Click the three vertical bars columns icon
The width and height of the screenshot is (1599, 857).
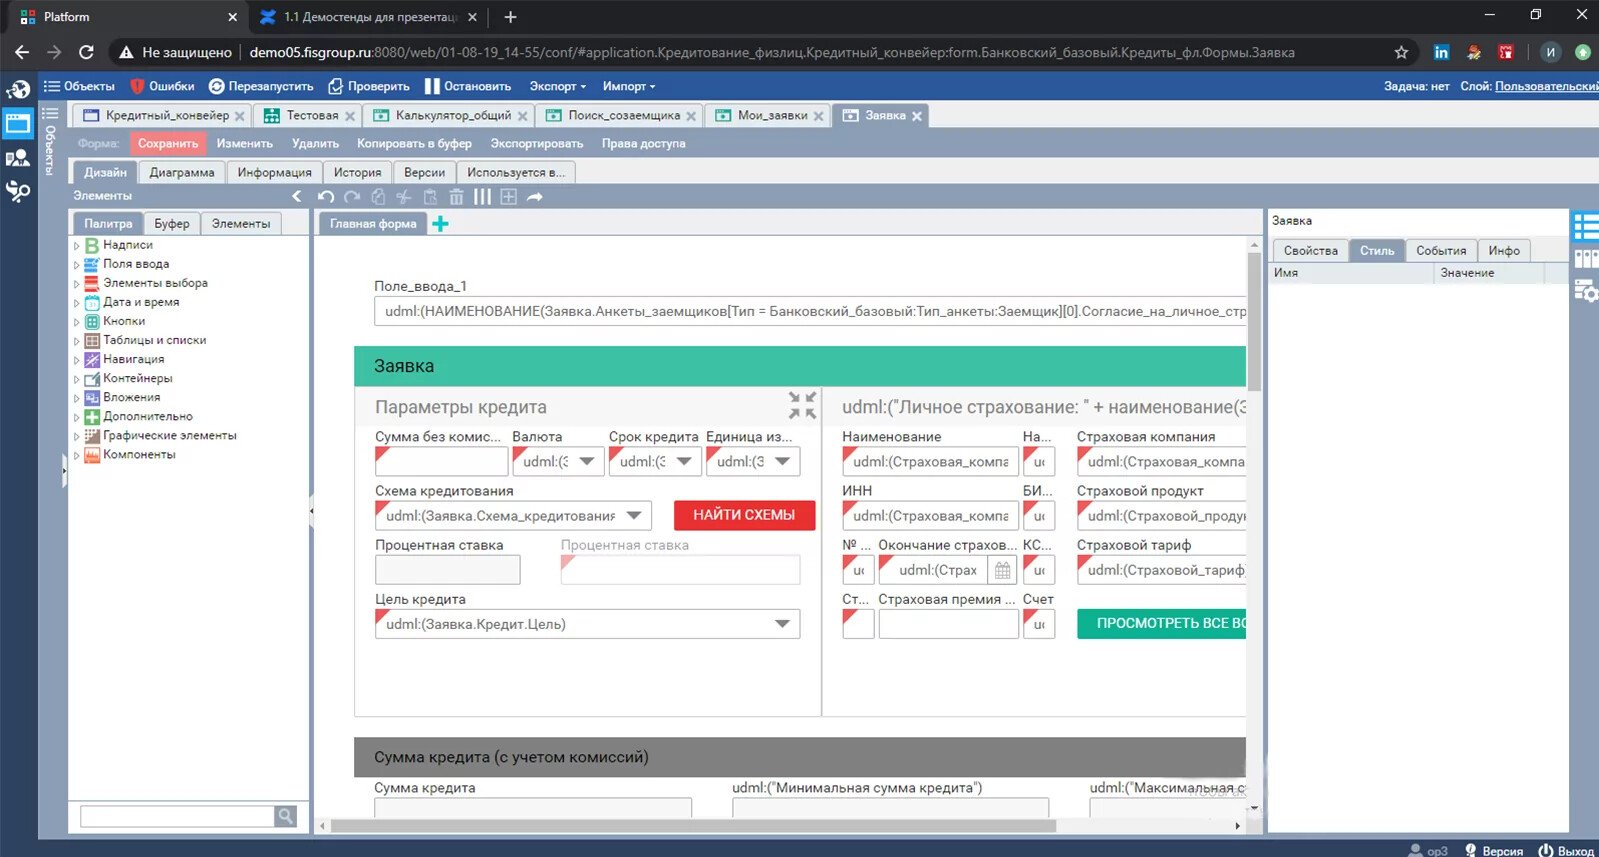tap(482, 197)
